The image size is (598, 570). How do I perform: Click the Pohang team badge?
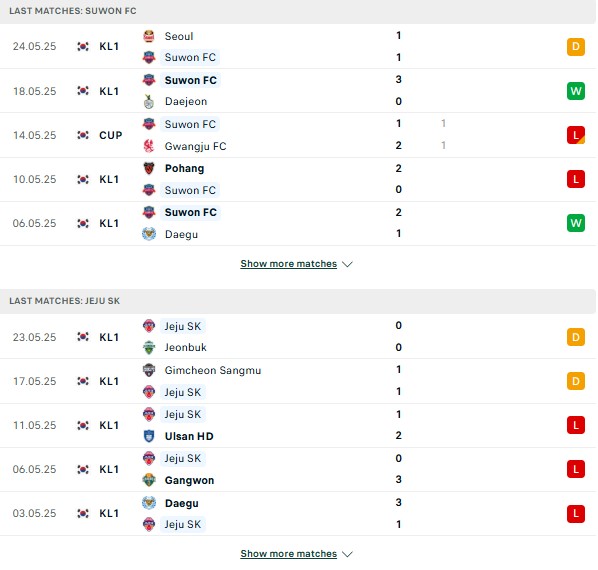(149, 168)
